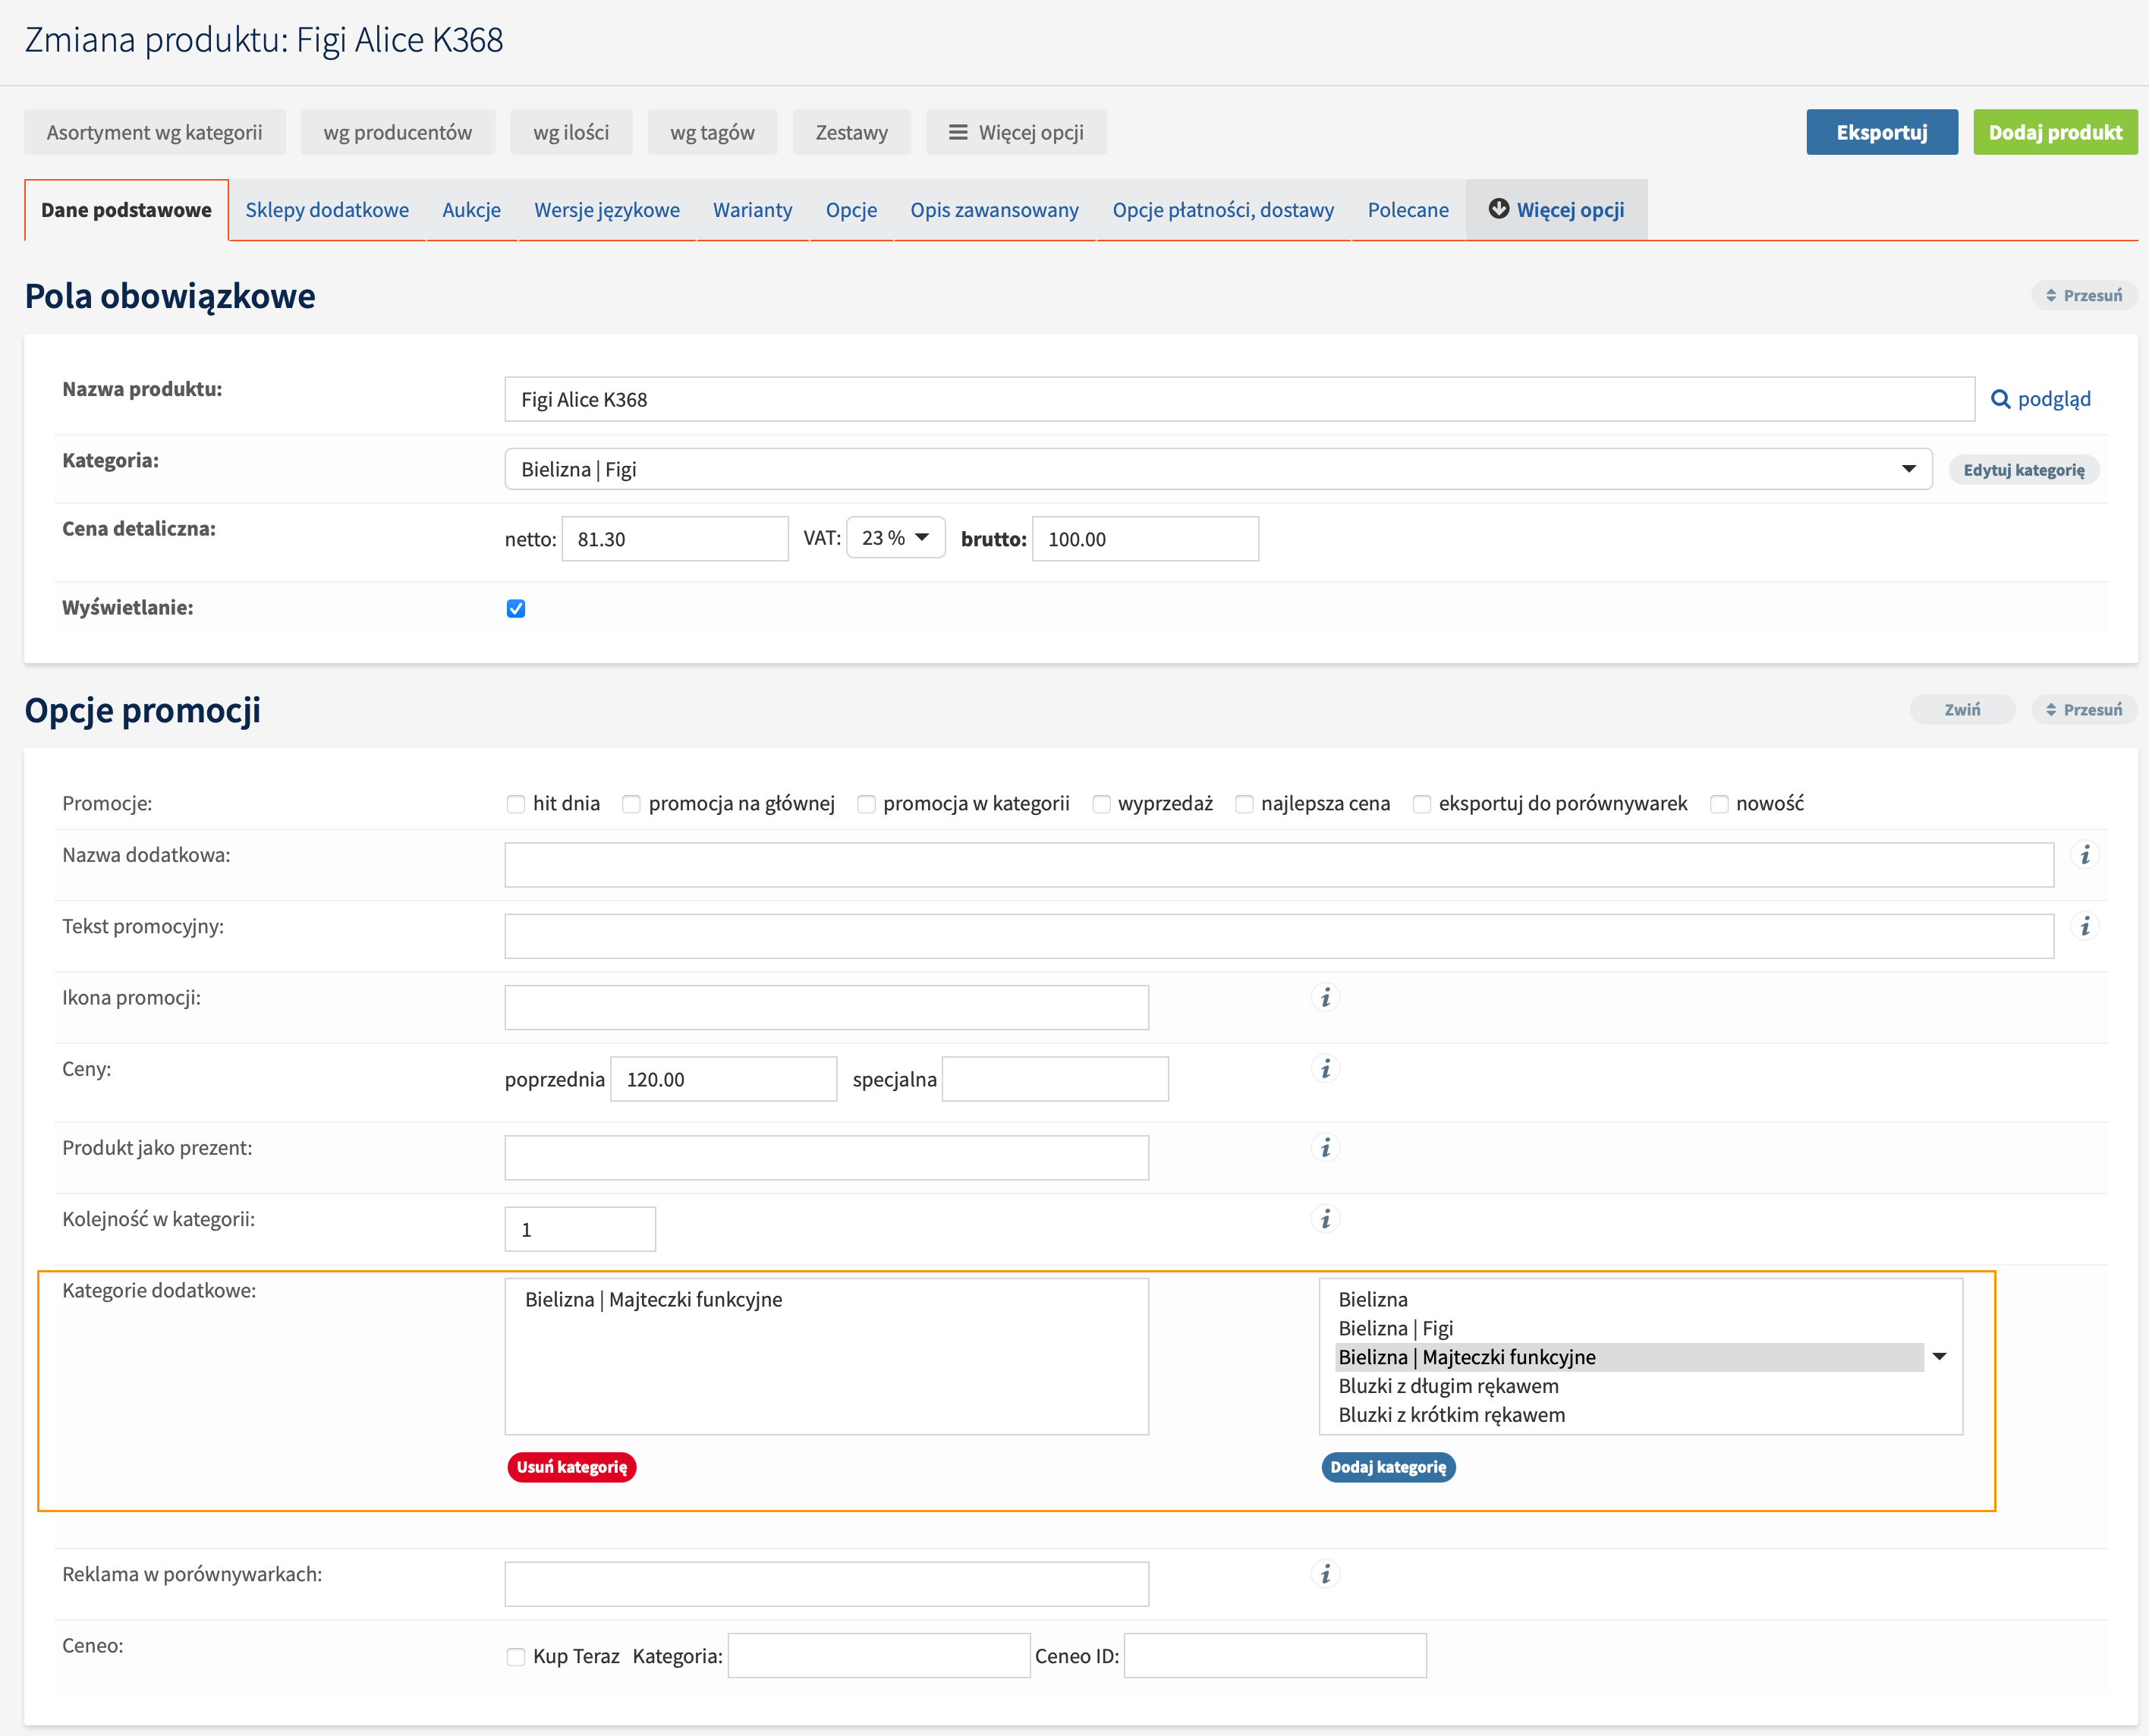Click the info icon next to Nazwa dodatkowa
This screenshot has width=2149, height=1736.
pyautogui.click(x=2084, y=855)
